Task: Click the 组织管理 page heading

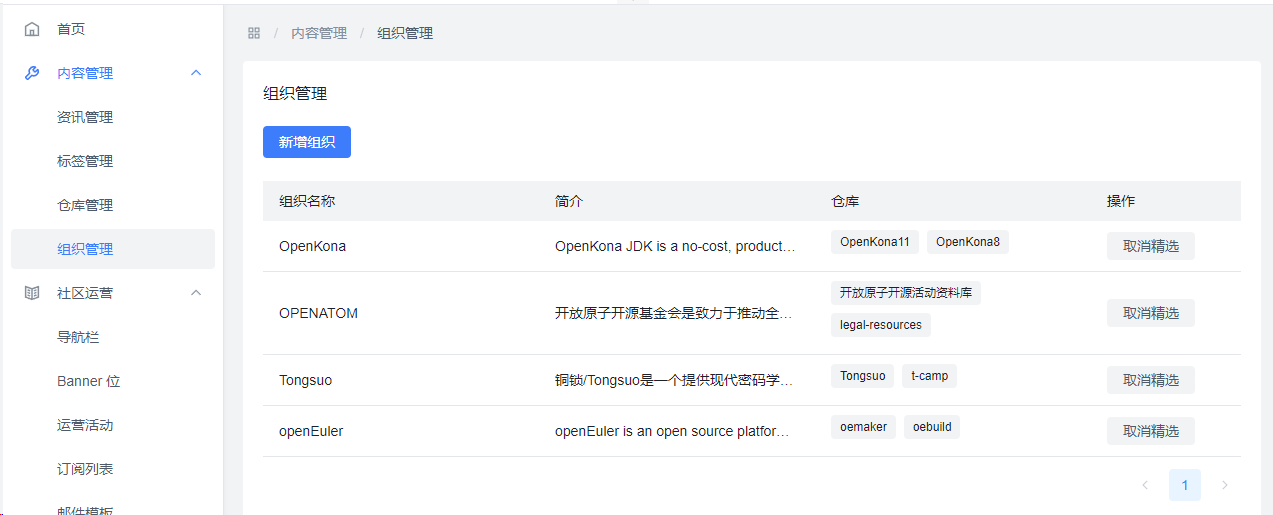Action: click(295, 94)
